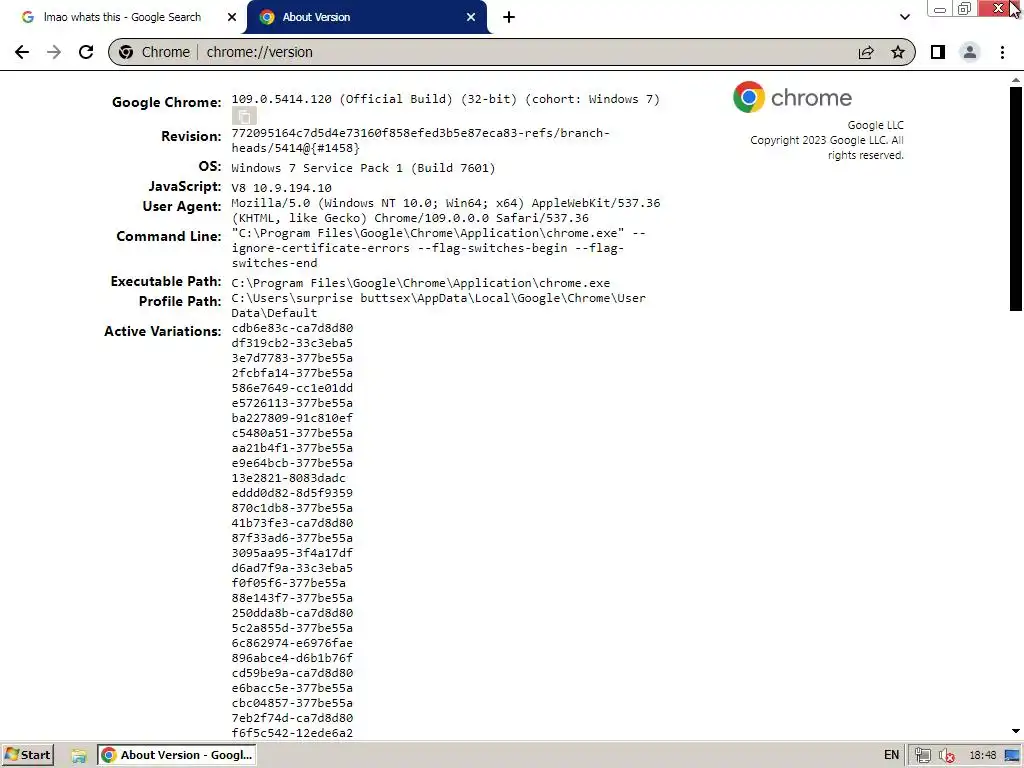Click variation 'cdb6e83c-ca7d8d80'
Viewport: 1024px width, 768px height.
pyautogui.click(x=292, y=328)
